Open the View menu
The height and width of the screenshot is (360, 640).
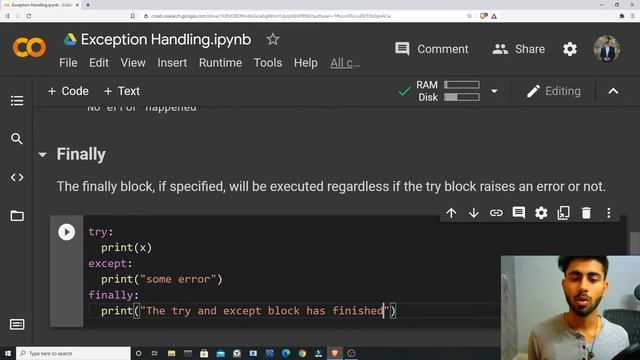point(133,63)
